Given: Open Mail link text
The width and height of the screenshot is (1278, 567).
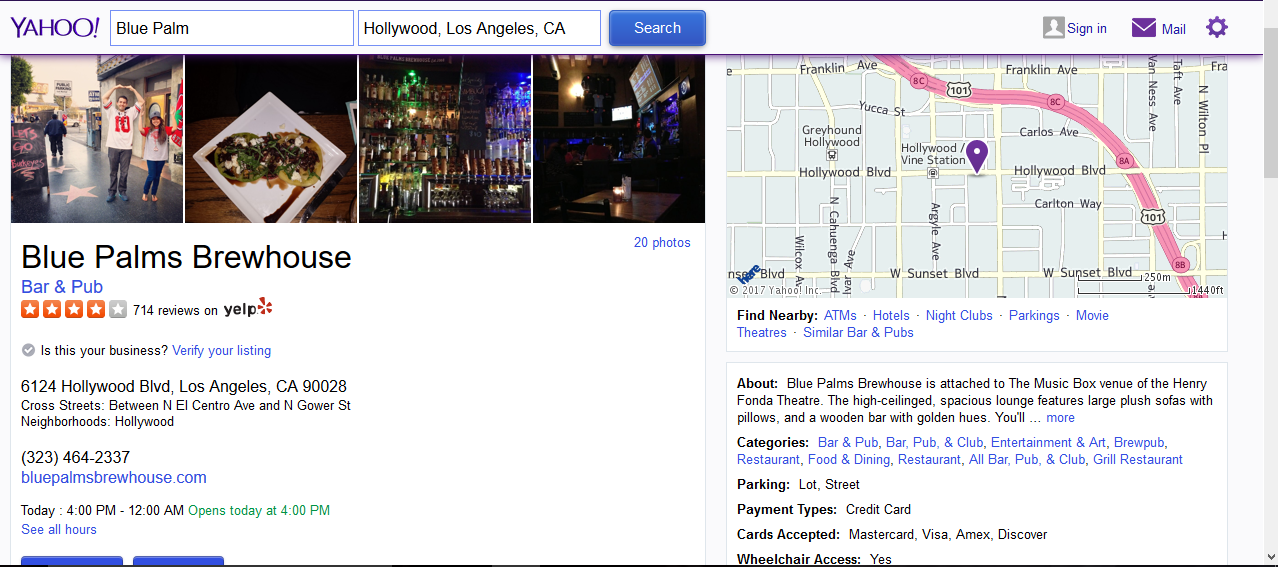Looking at the screenshot, I should coord(1174,29).
